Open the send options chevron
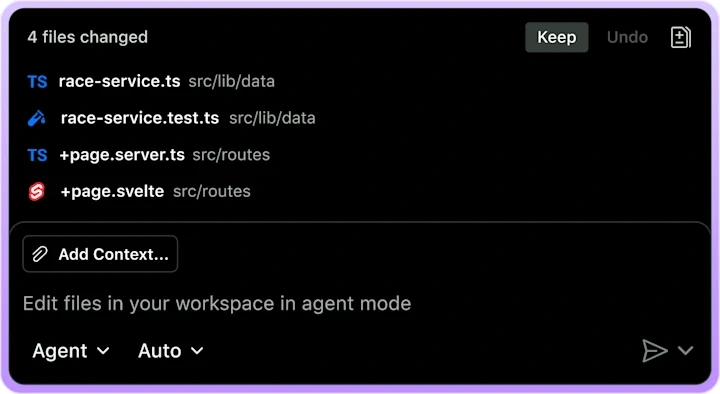Viewport: 720px width, 394px height. coord(685,351)
